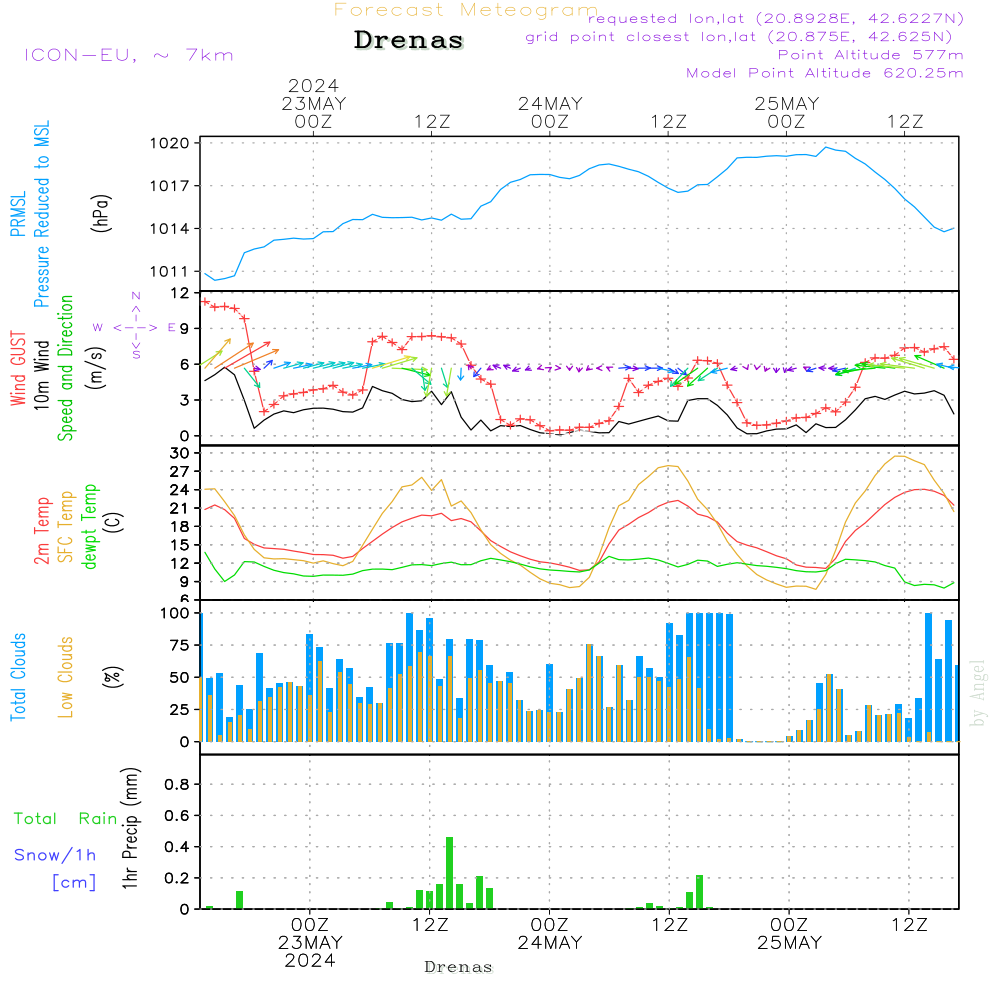Click "2024" on the top time axis
The height and width of the screenshot is (1000, 1000).
313,85
